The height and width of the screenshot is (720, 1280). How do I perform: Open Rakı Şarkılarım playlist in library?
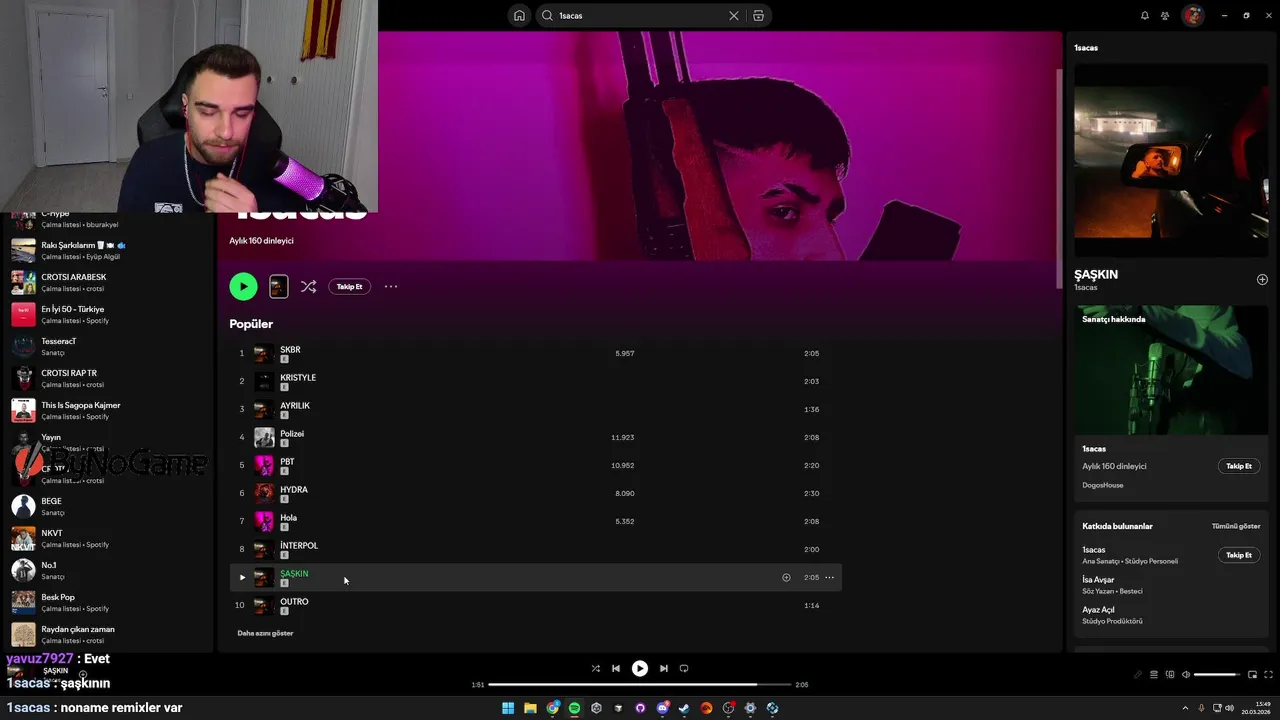coord(108,250)
